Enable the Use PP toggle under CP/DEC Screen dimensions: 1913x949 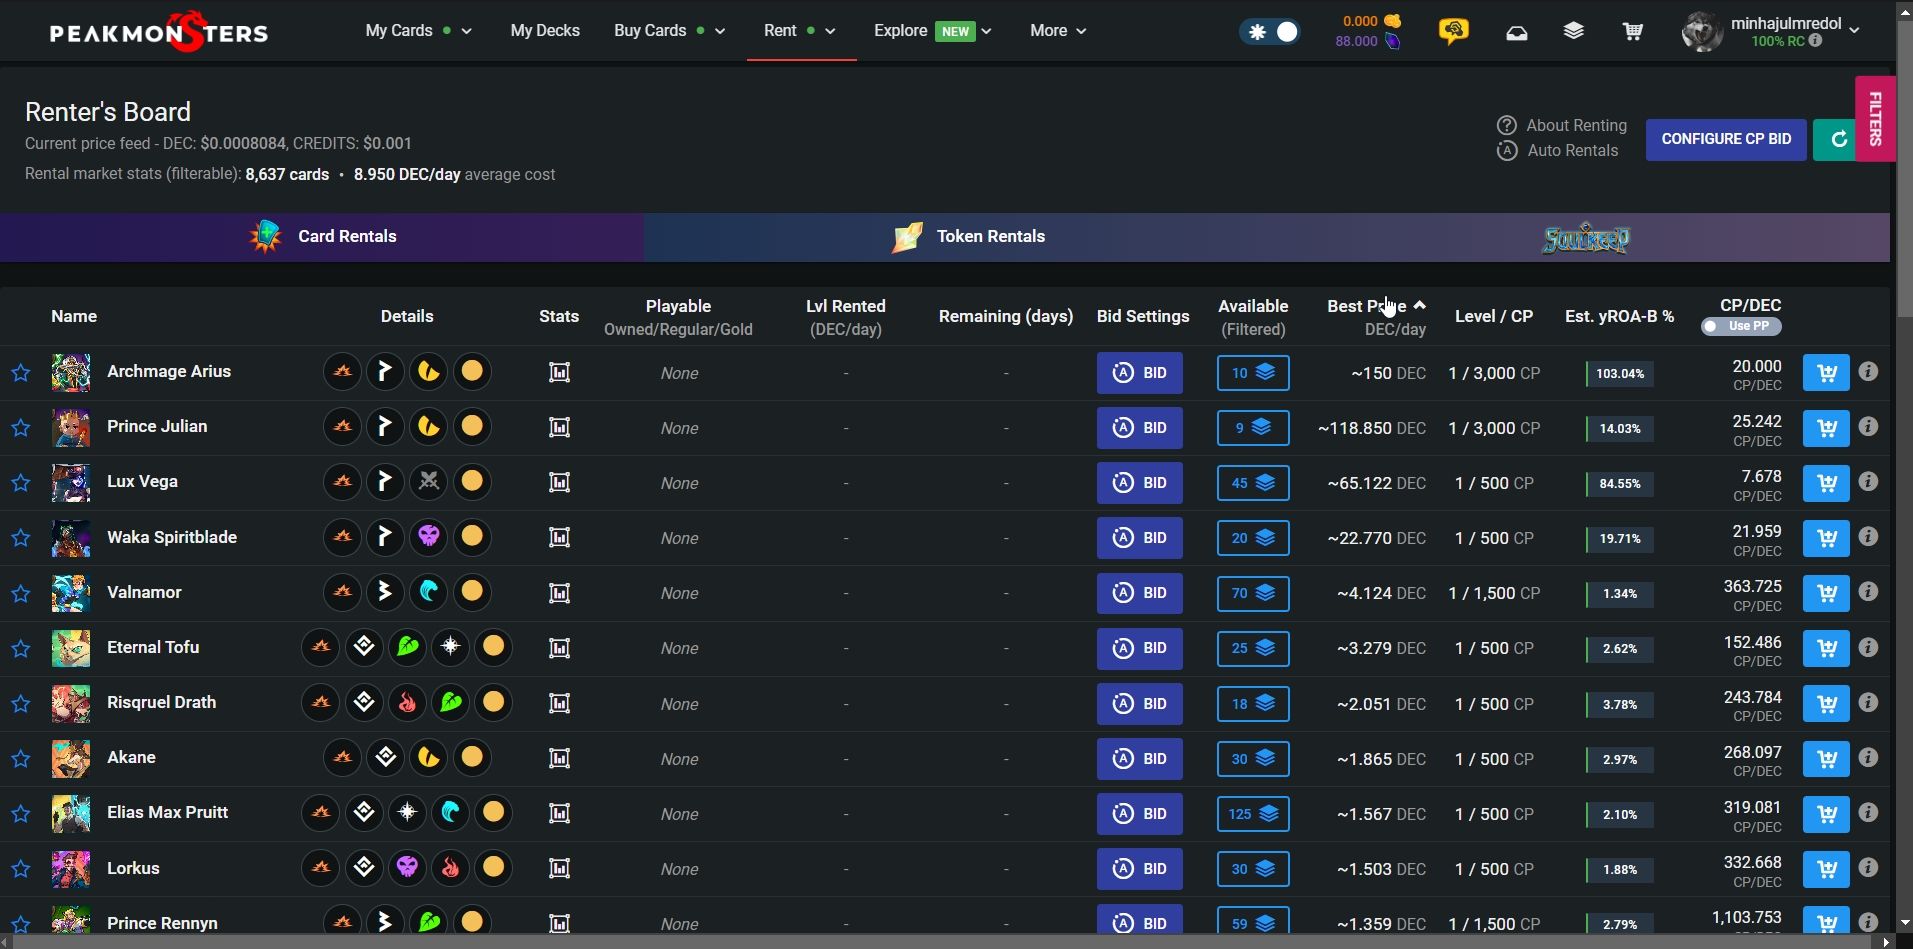pos(1741,326)
